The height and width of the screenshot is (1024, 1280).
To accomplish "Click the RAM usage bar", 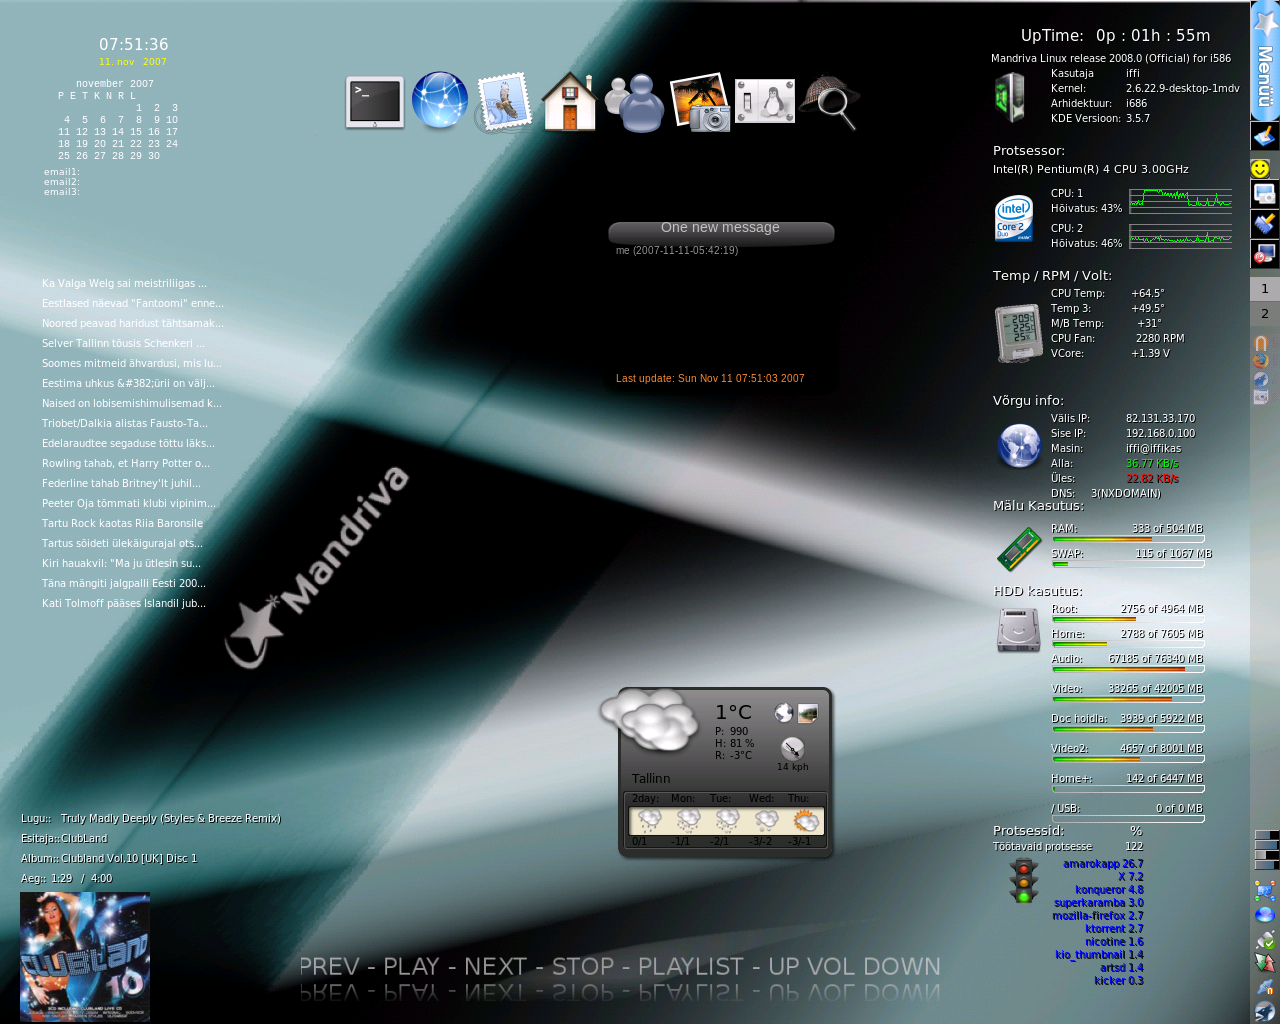I will pos(1128,539).
